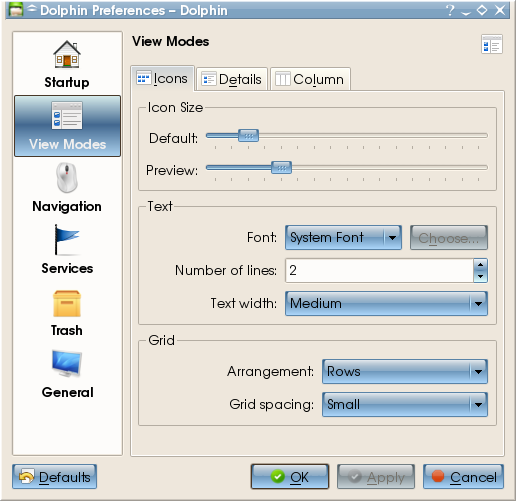This screenshot has width=516, height=501.
Task: Open the Column tab
Action: pos(310,79)
